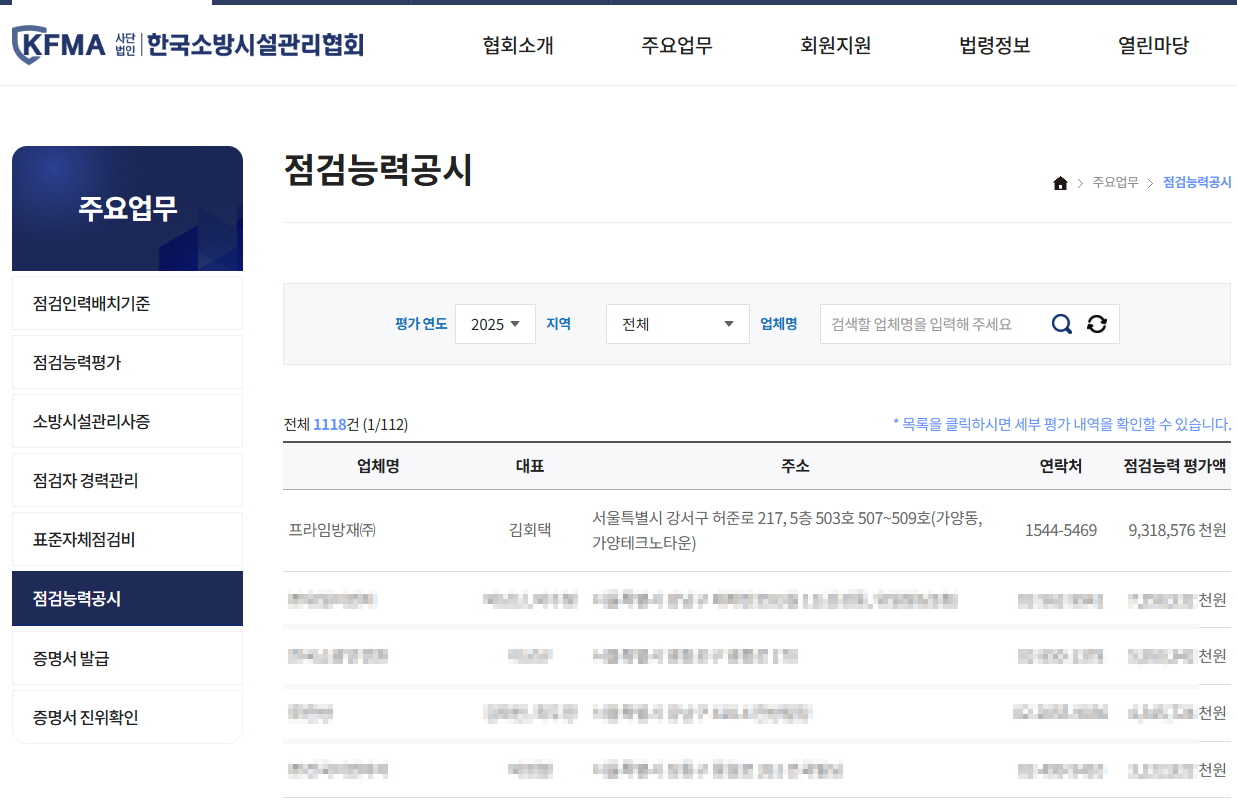The height and width of the screenshot is (807, 1237).
Task: Click the KFMA logo in header
Action: point(187,44)
